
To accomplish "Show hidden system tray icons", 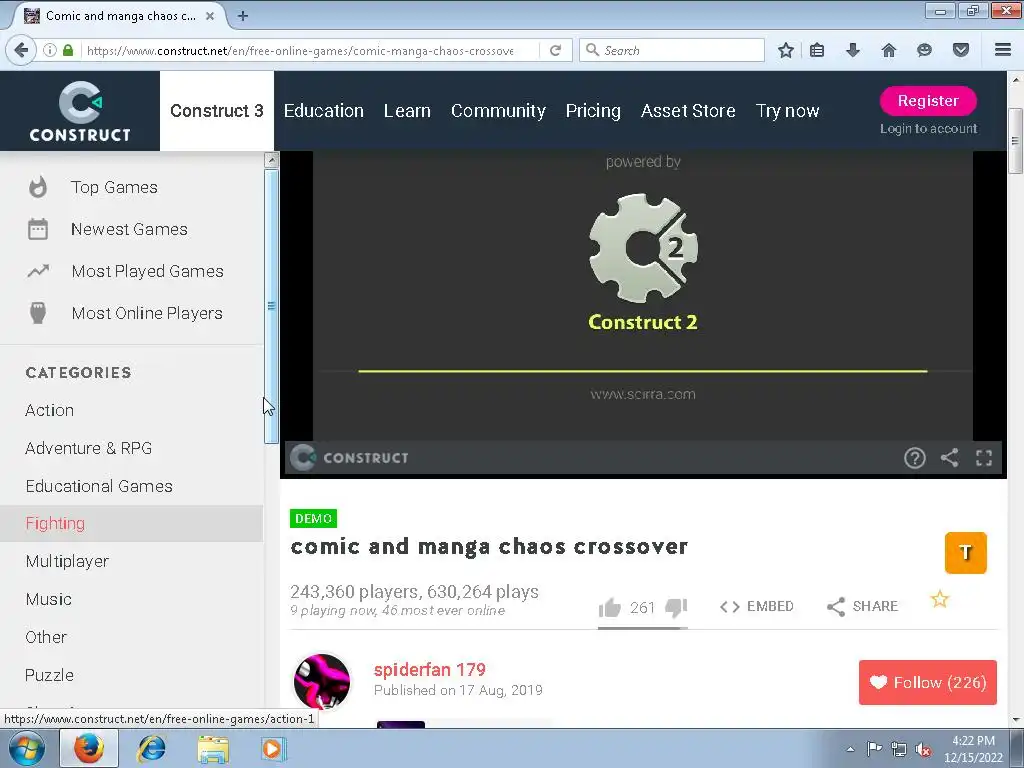I will click(x=850, y=749).
